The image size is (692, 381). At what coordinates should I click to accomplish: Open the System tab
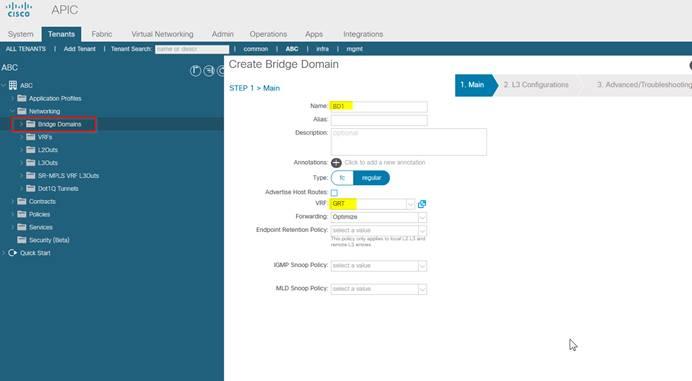click(x=20, y=34)
